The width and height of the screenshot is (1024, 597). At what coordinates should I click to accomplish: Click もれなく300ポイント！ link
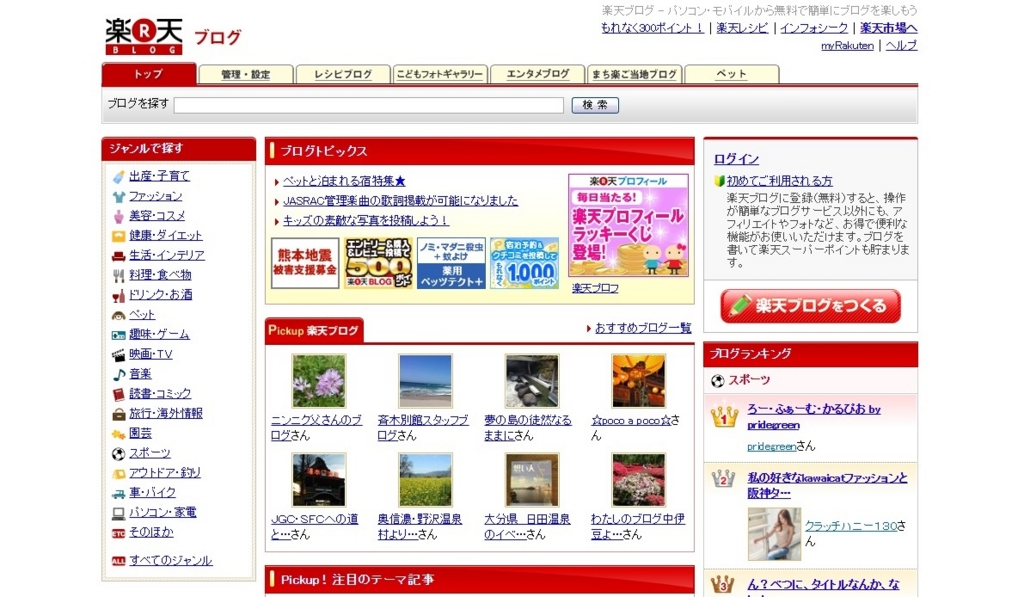point(652,28)
